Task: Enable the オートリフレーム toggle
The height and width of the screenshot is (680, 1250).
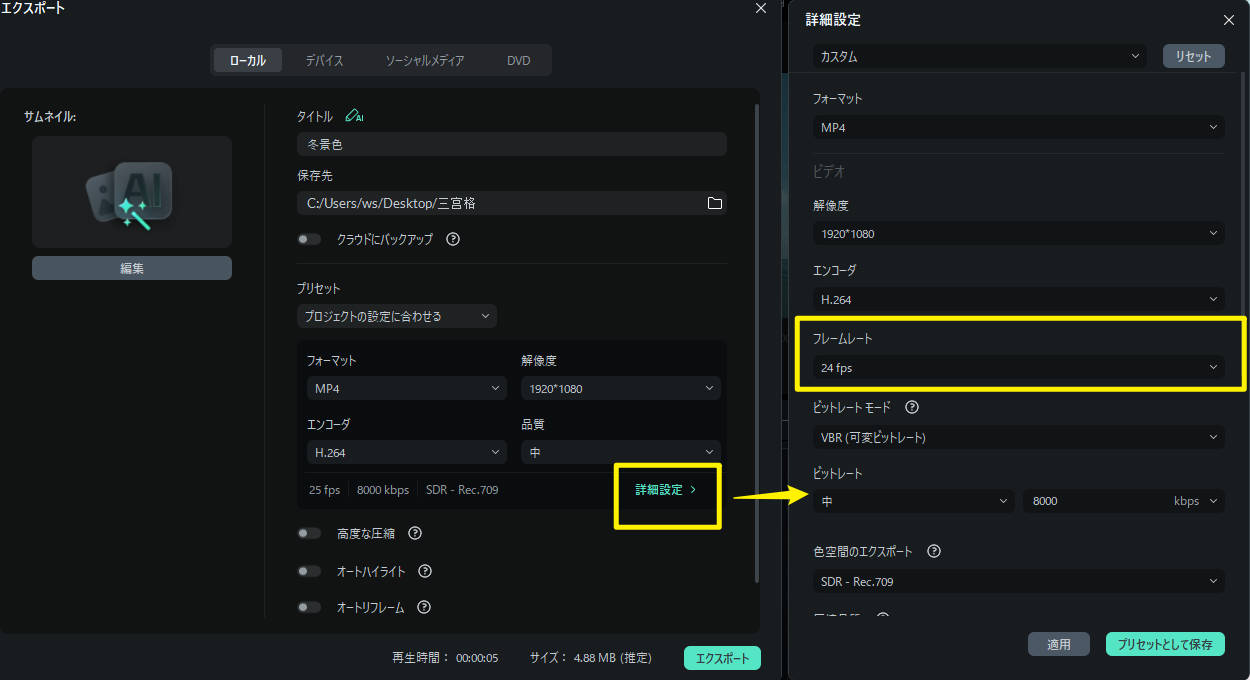Action: pyautogui.click(x=309, y=607)
